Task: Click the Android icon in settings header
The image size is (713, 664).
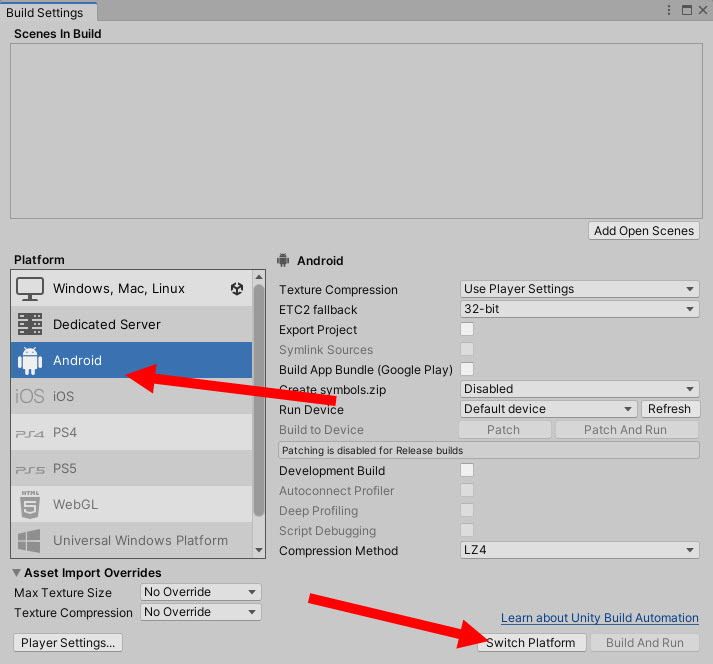Action: (283, 260)
